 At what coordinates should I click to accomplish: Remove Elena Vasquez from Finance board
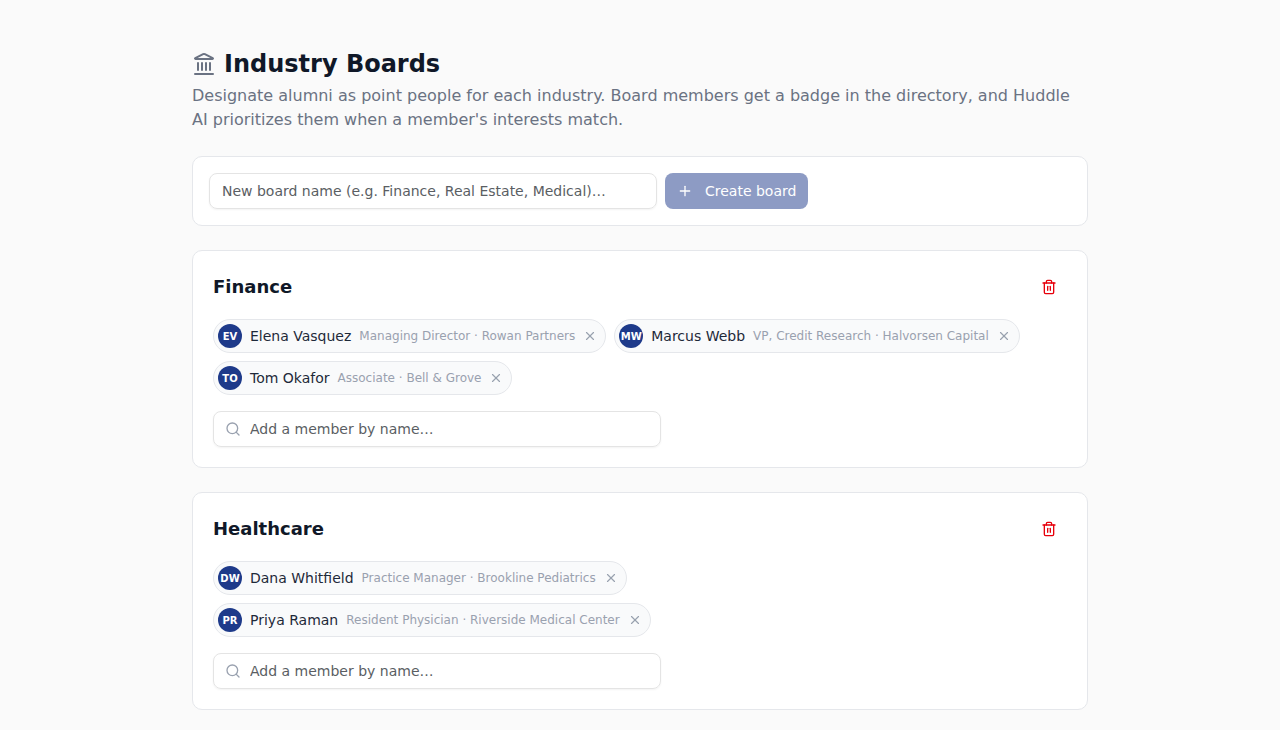(x=590, y=336)
